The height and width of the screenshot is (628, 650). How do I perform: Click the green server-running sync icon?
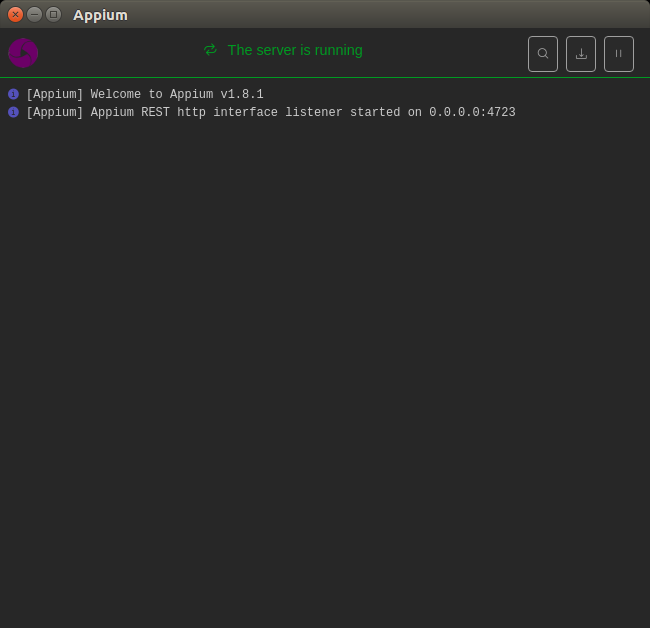tap(210, 50)
